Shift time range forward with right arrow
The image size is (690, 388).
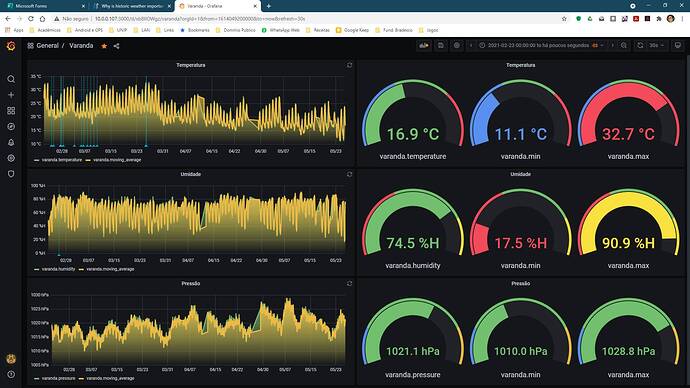pyautogui.click(x=612, y=45)
